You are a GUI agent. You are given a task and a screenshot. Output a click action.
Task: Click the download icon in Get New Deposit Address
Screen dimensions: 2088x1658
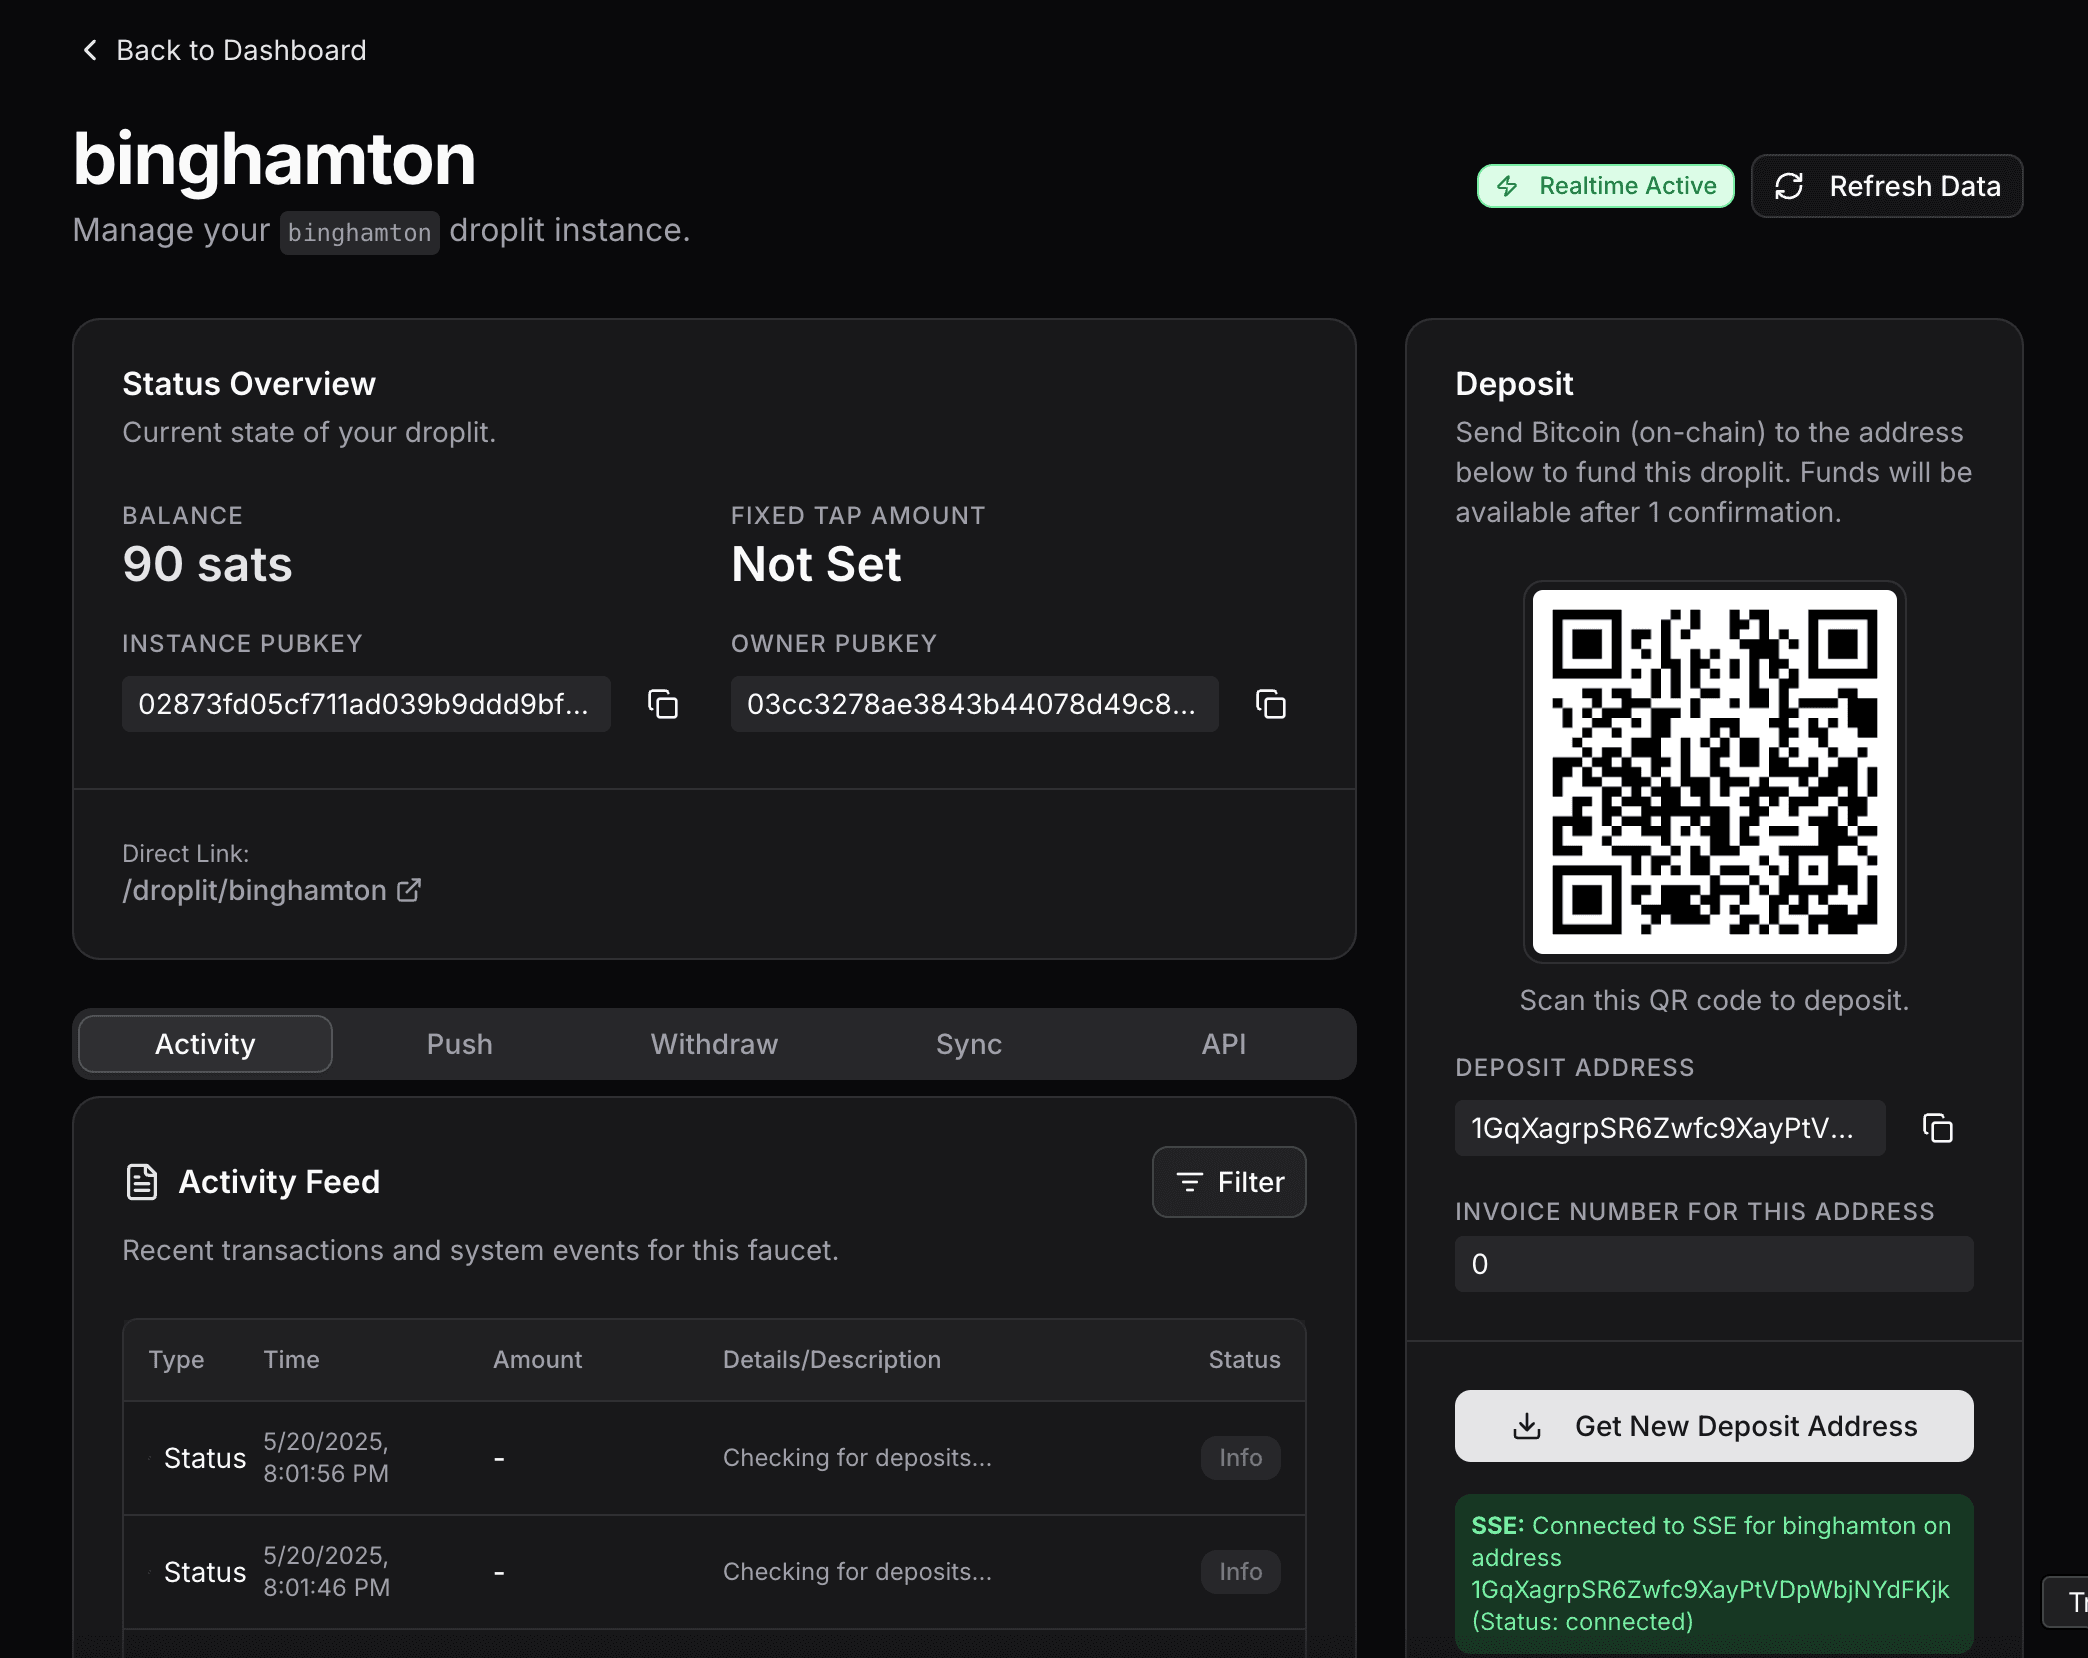pos(1527,1426)
